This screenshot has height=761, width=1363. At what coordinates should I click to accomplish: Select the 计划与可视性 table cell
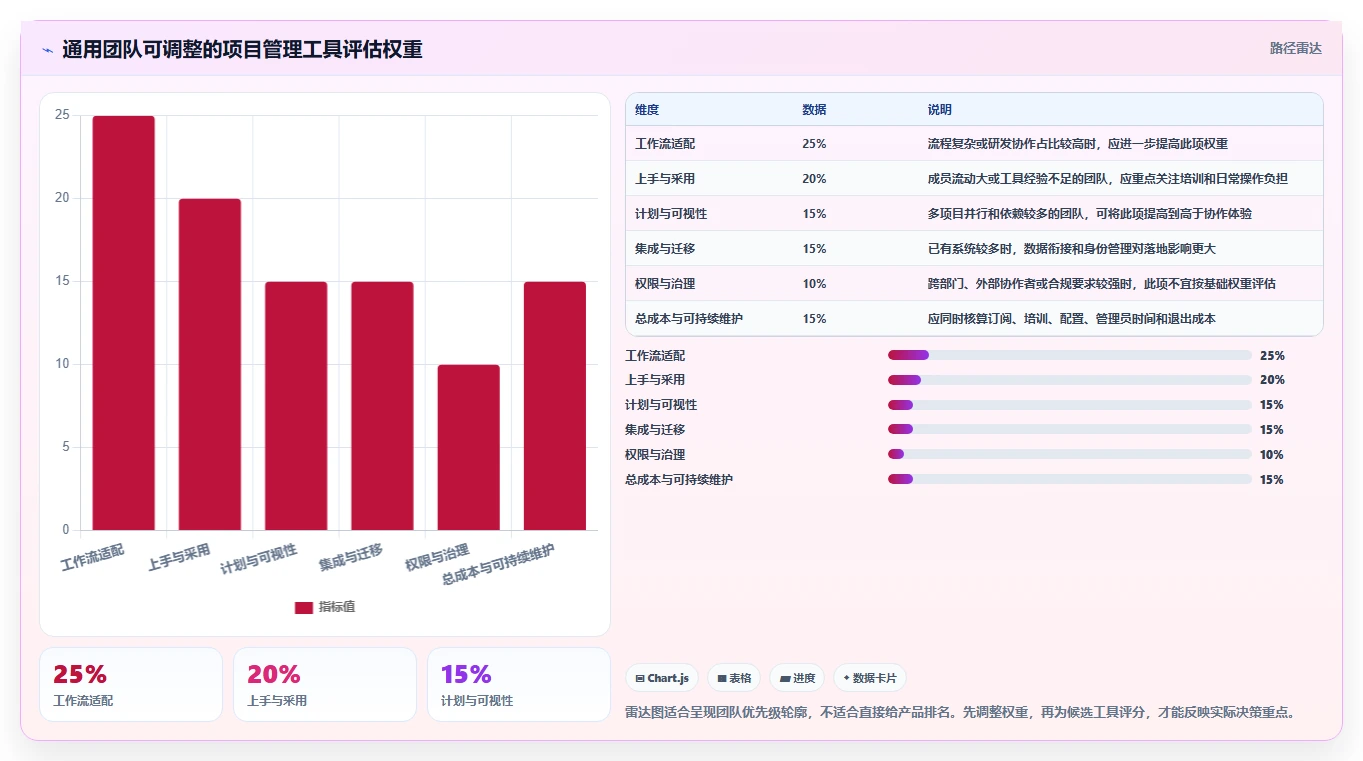click(x=709, y=214)
